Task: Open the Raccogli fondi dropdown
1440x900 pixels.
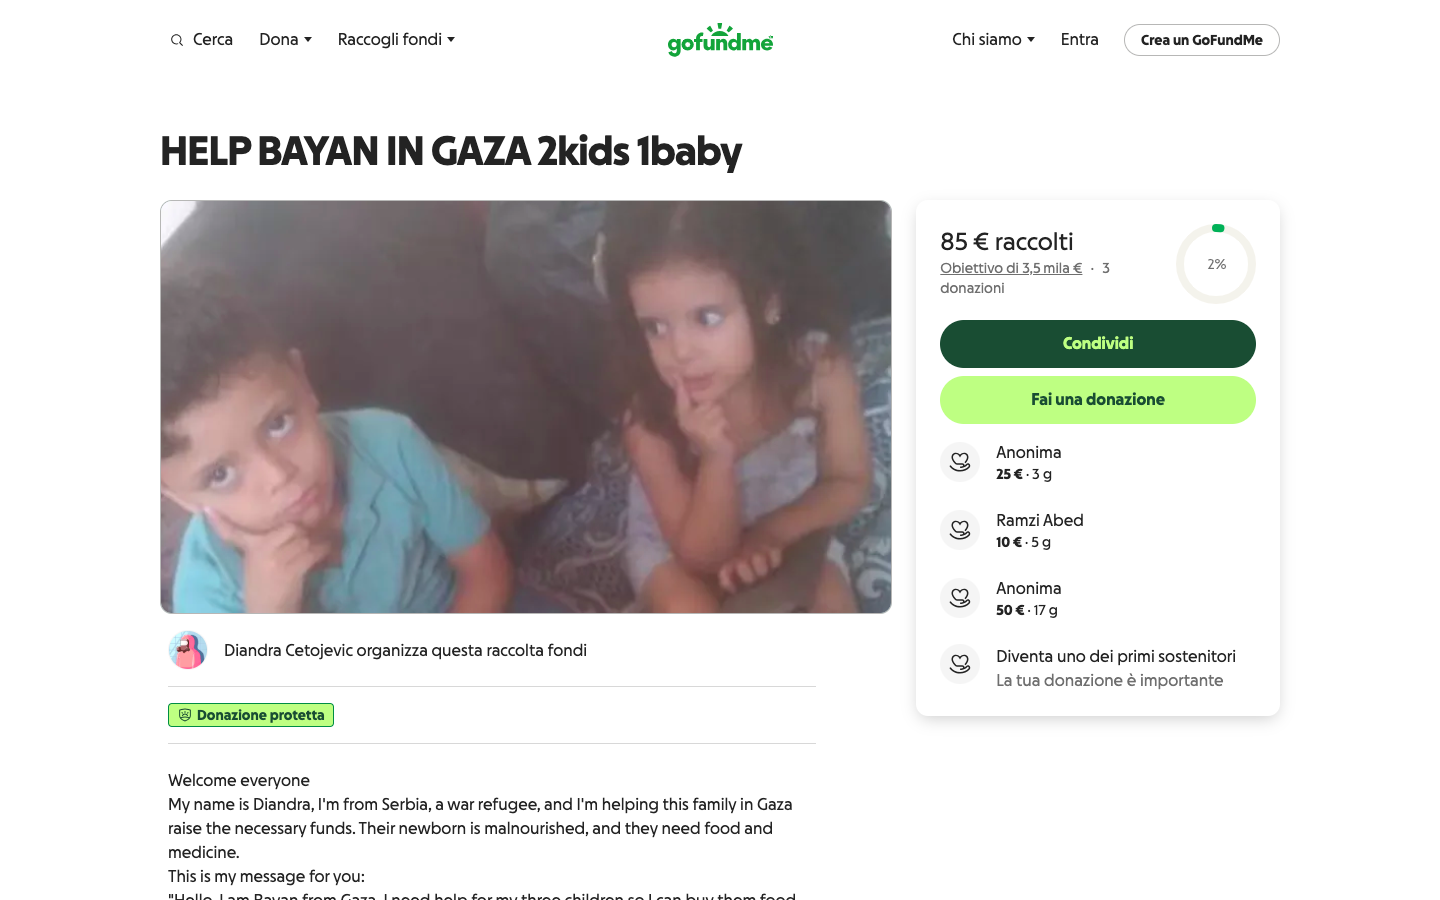Action: [396, 39]
